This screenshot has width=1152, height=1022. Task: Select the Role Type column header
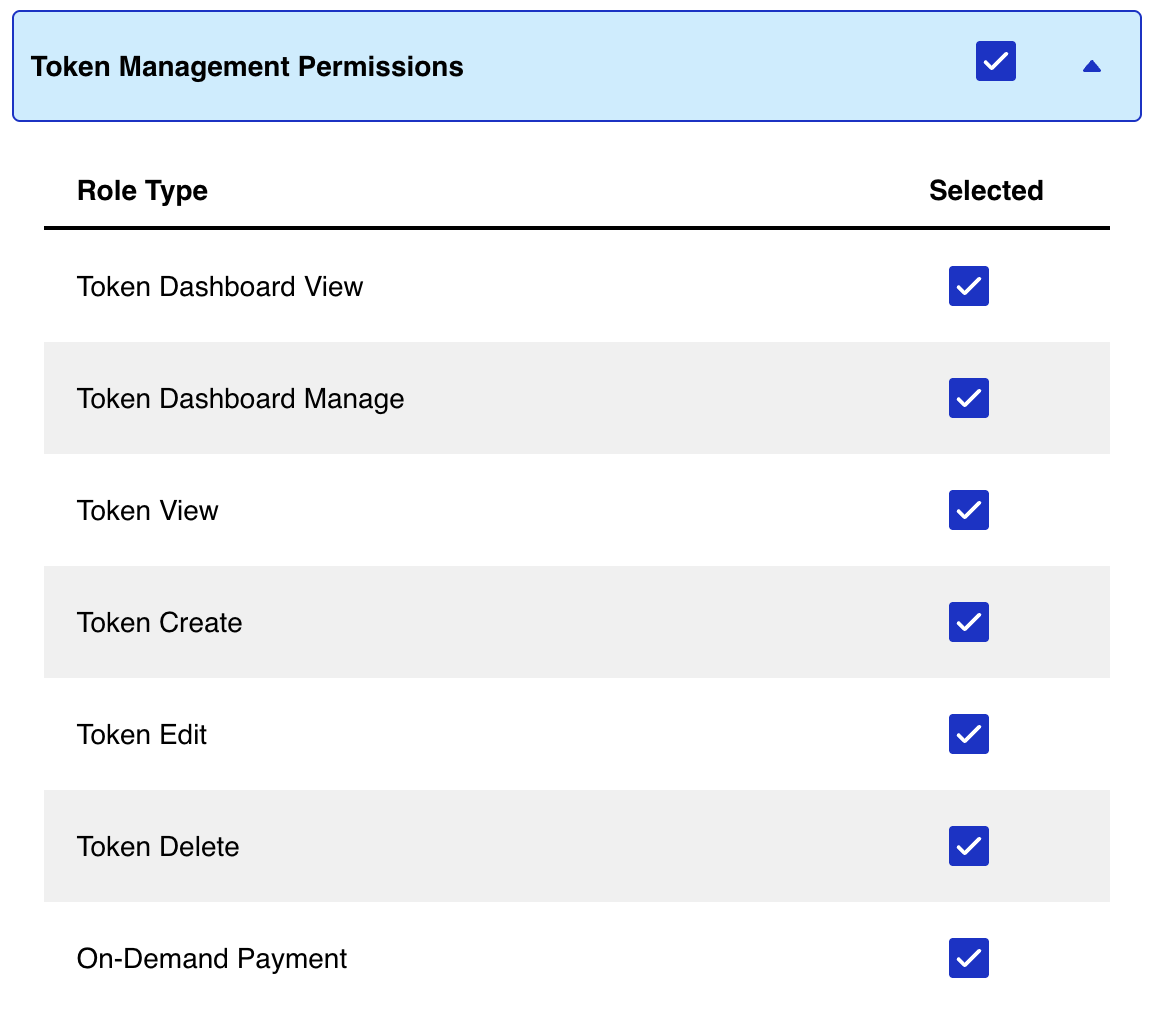click(142, 190)
